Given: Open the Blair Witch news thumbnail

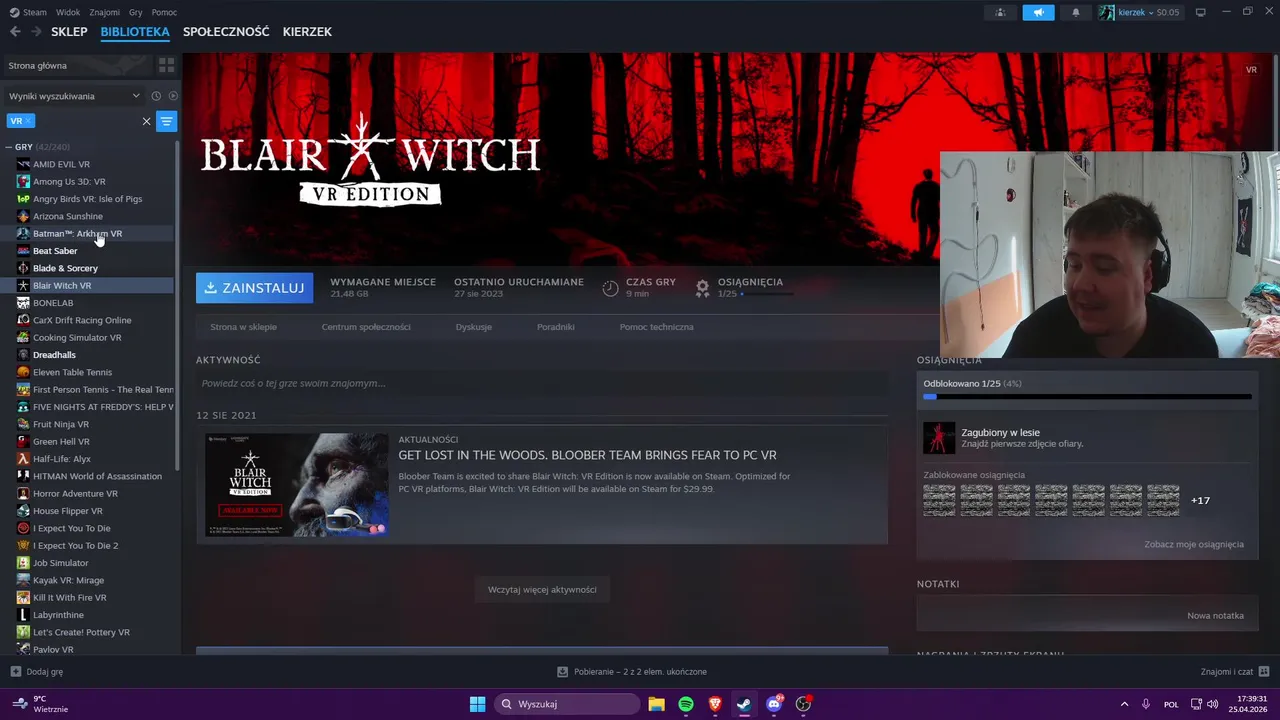Looking at the screenshot, I should point(296,484).
